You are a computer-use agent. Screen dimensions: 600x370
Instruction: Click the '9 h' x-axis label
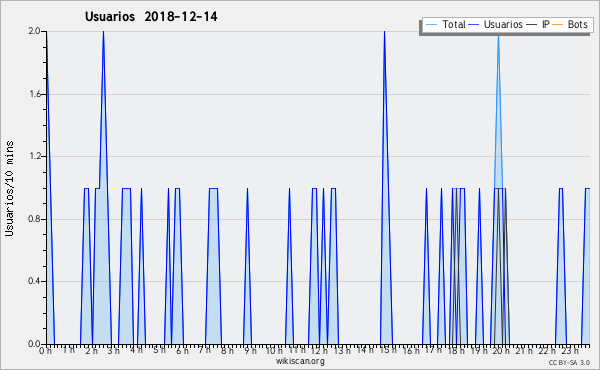point(250,350)
